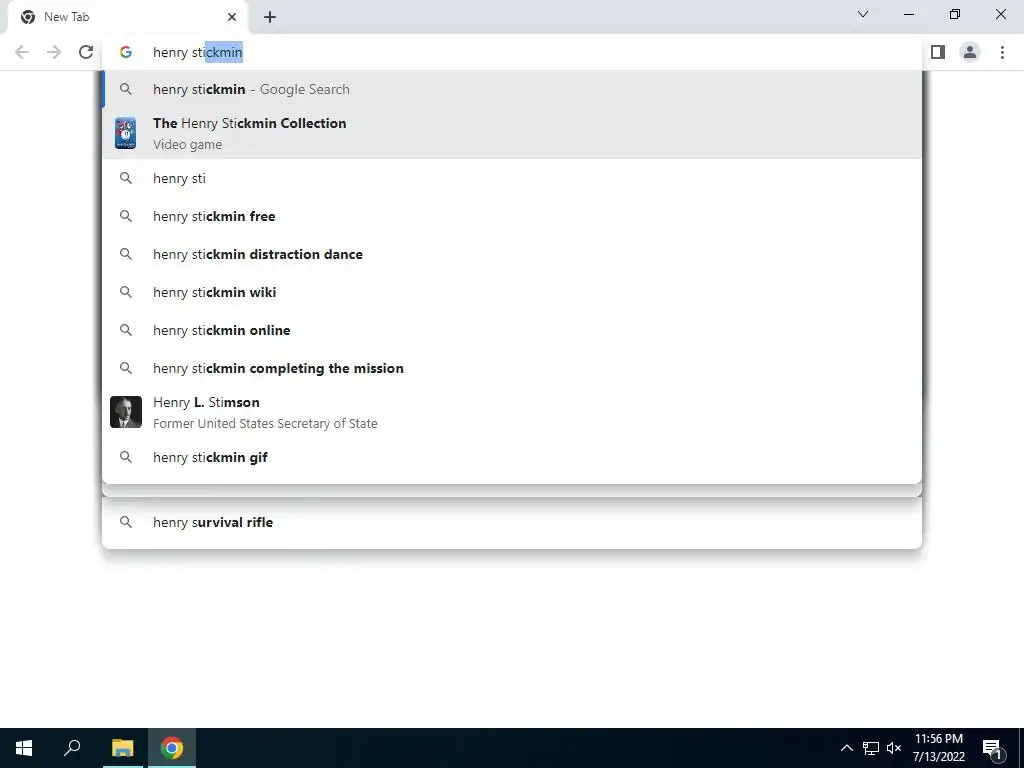Open the taskbar clock and date

938,748
